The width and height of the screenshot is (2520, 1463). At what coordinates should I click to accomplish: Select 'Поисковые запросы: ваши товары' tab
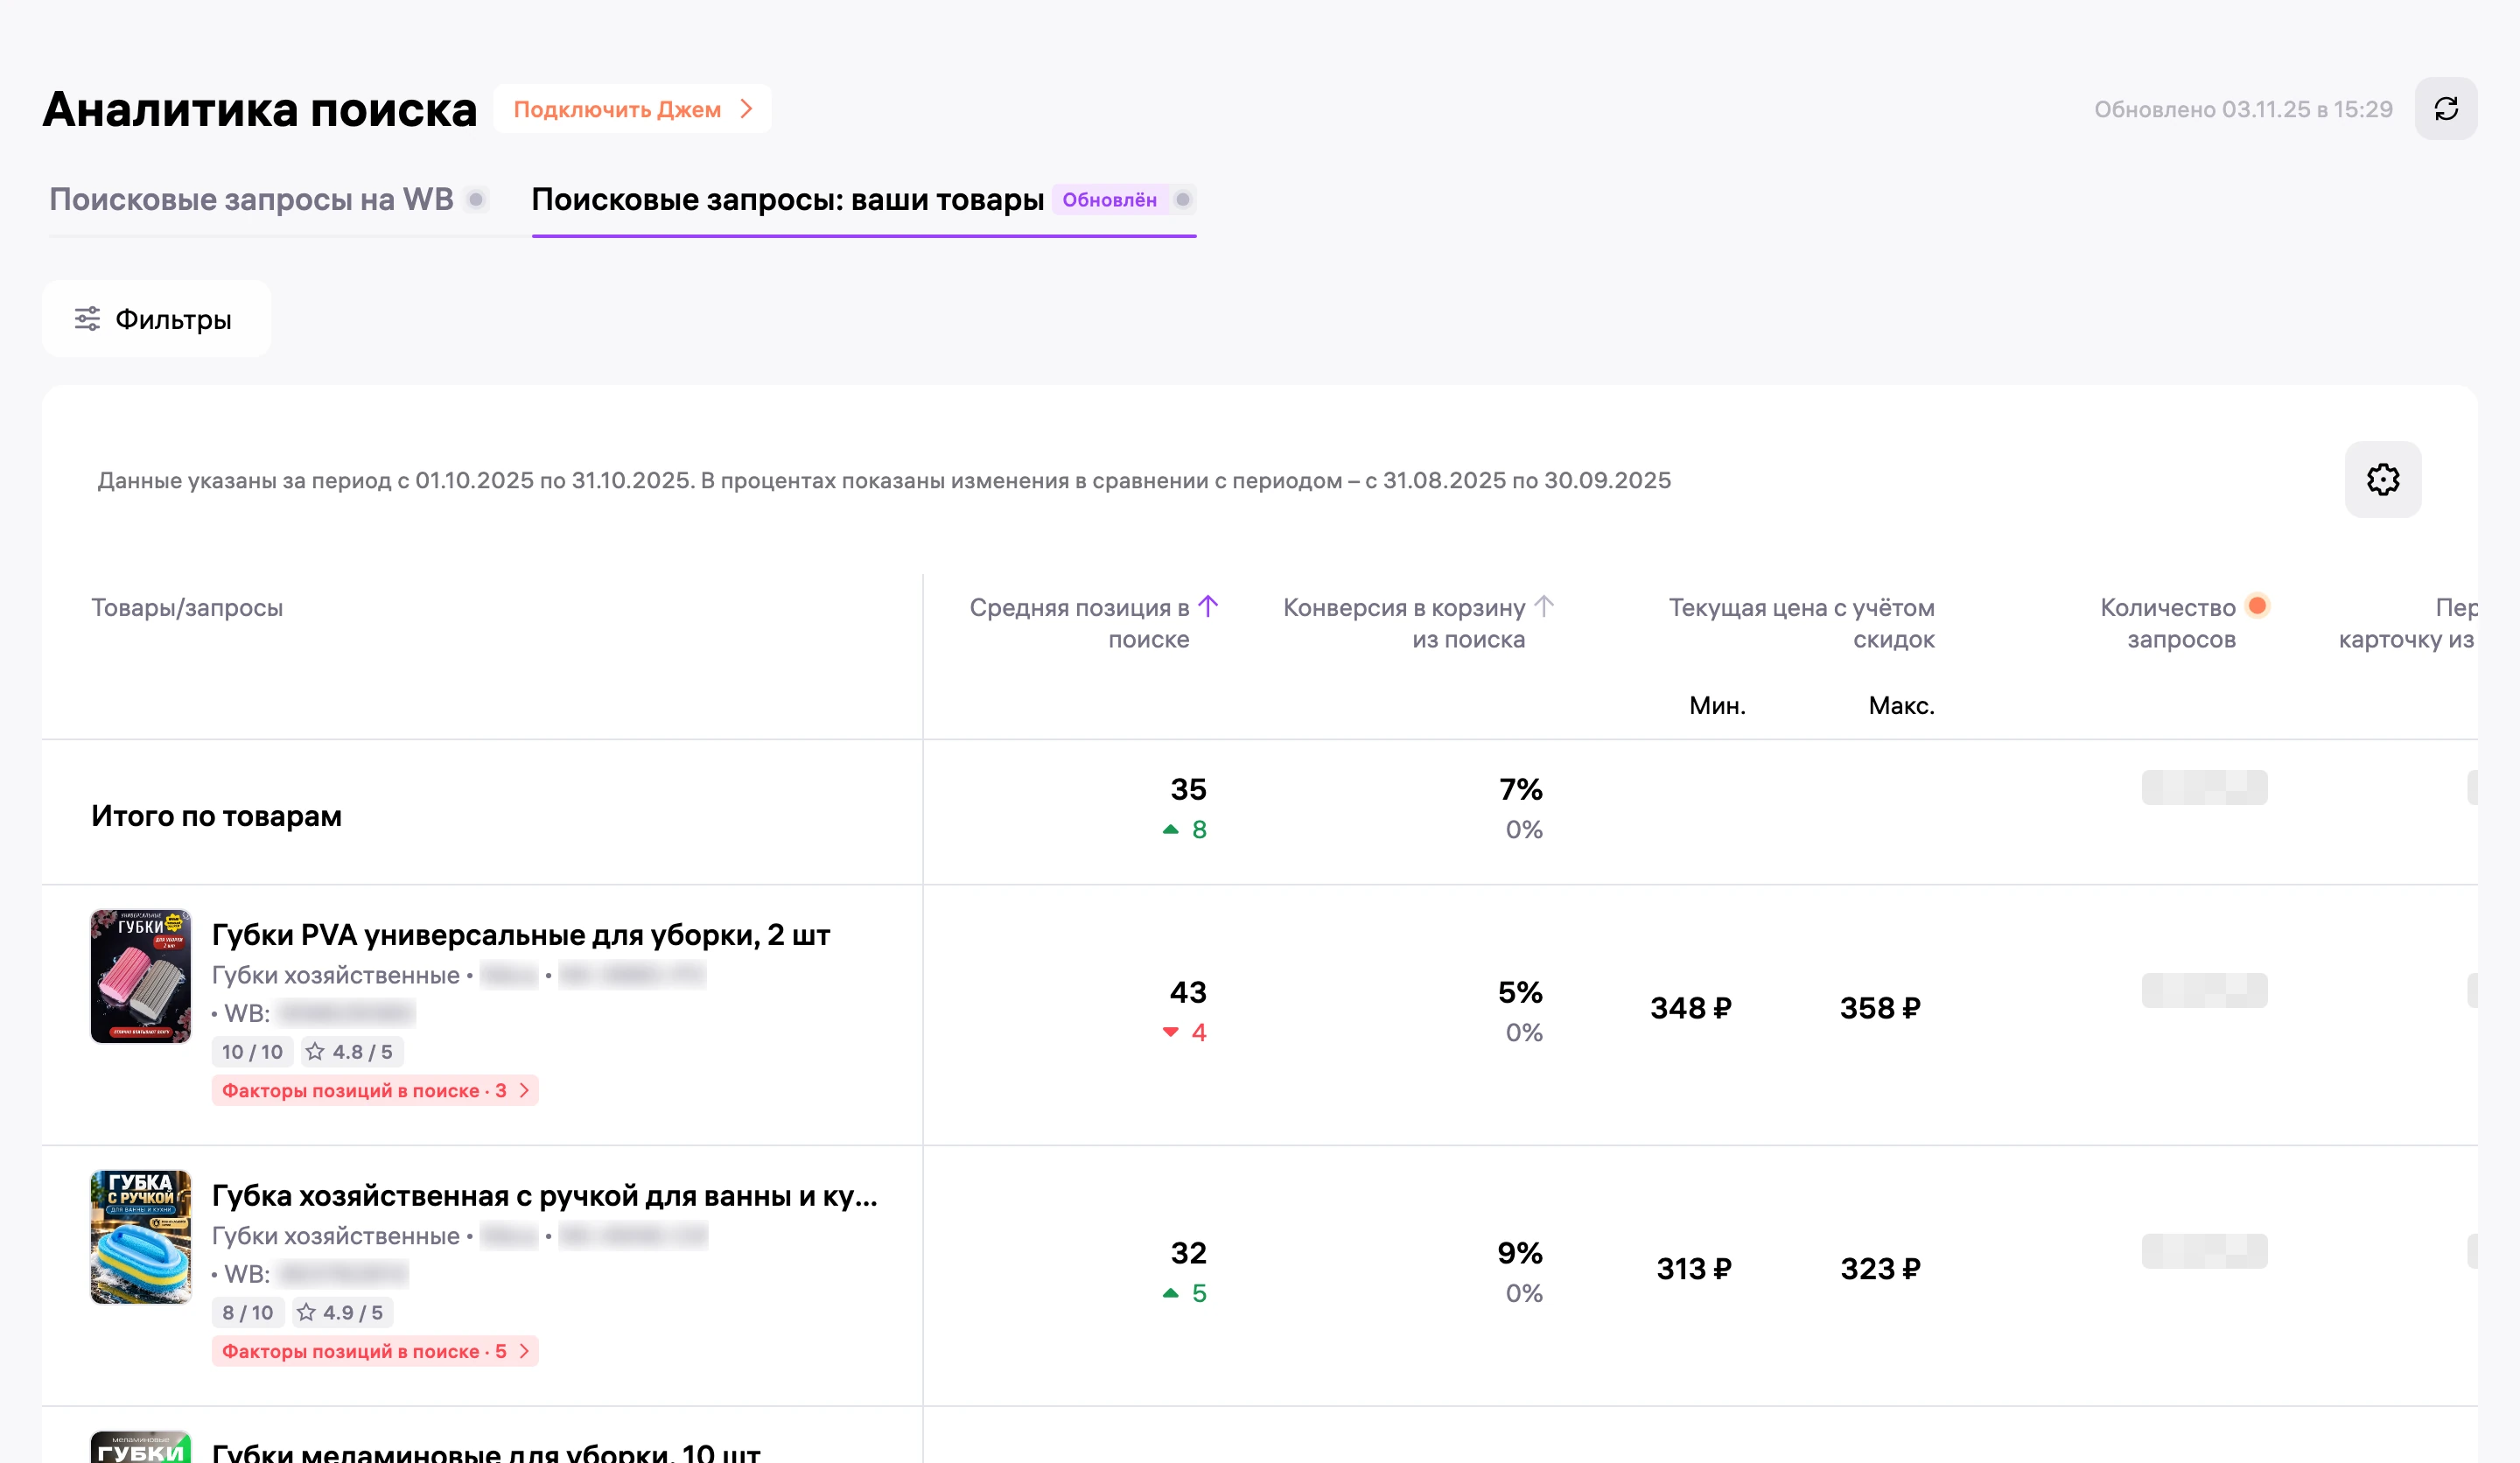(x=788, y=199)
